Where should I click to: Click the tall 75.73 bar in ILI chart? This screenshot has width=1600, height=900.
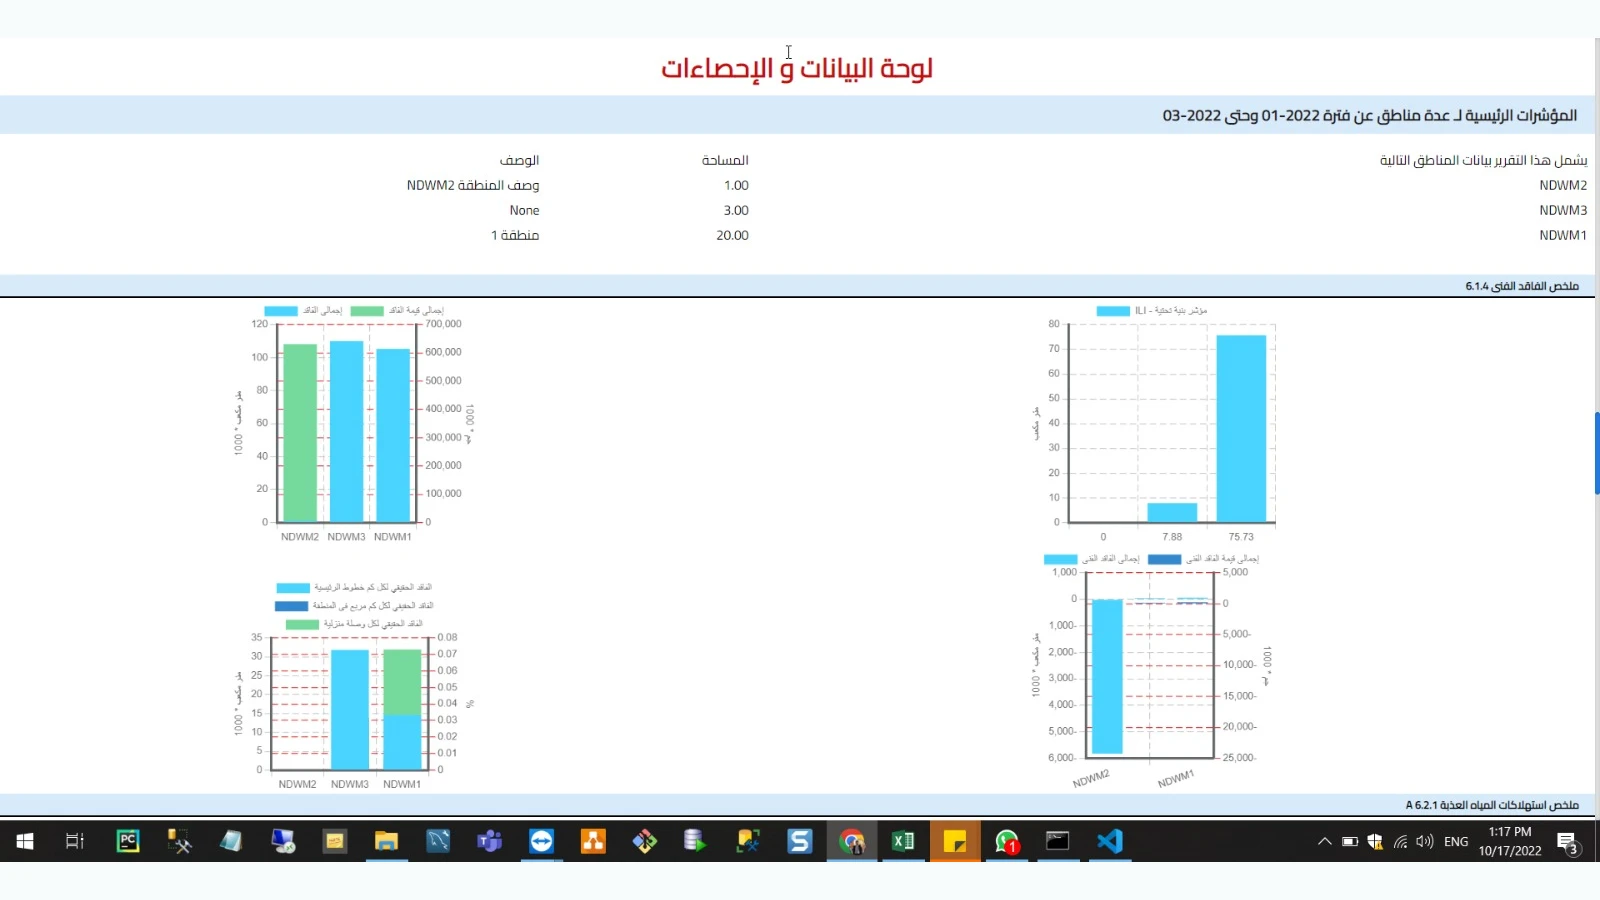click(1241, 428)
